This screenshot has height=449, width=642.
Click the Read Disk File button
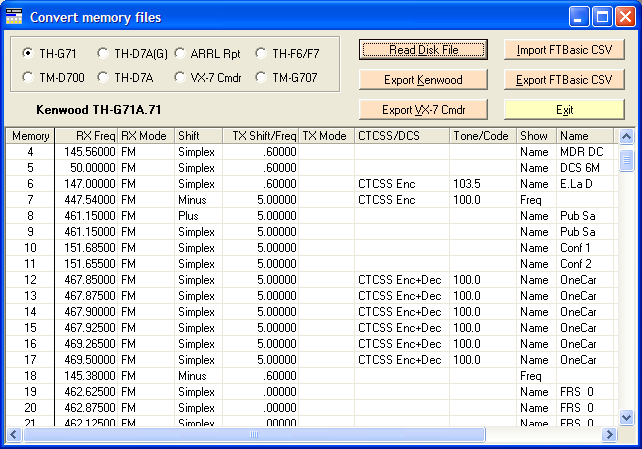click(x=423, y=50)
